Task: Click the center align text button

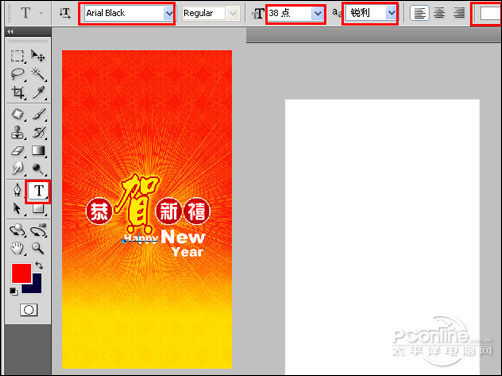Action: [439, 13]
